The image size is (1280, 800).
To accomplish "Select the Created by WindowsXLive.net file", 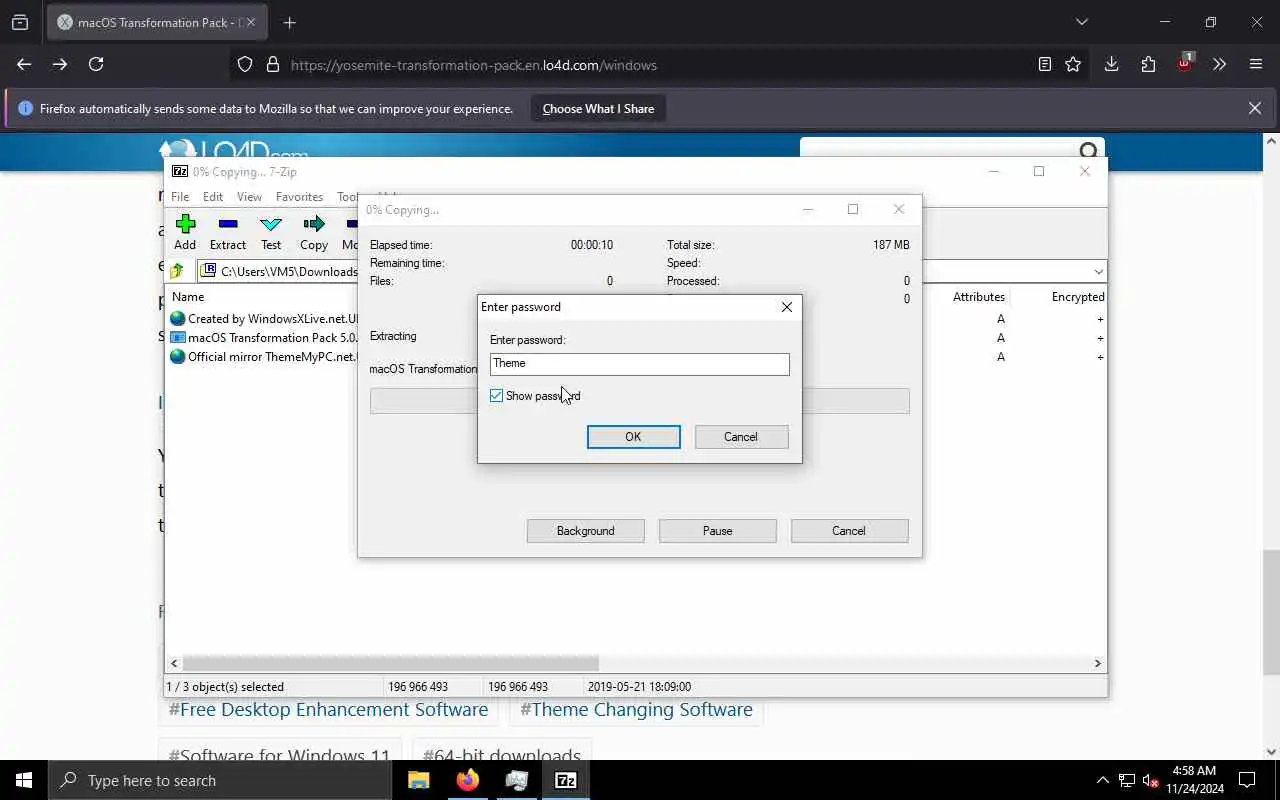I will (264, 319).
